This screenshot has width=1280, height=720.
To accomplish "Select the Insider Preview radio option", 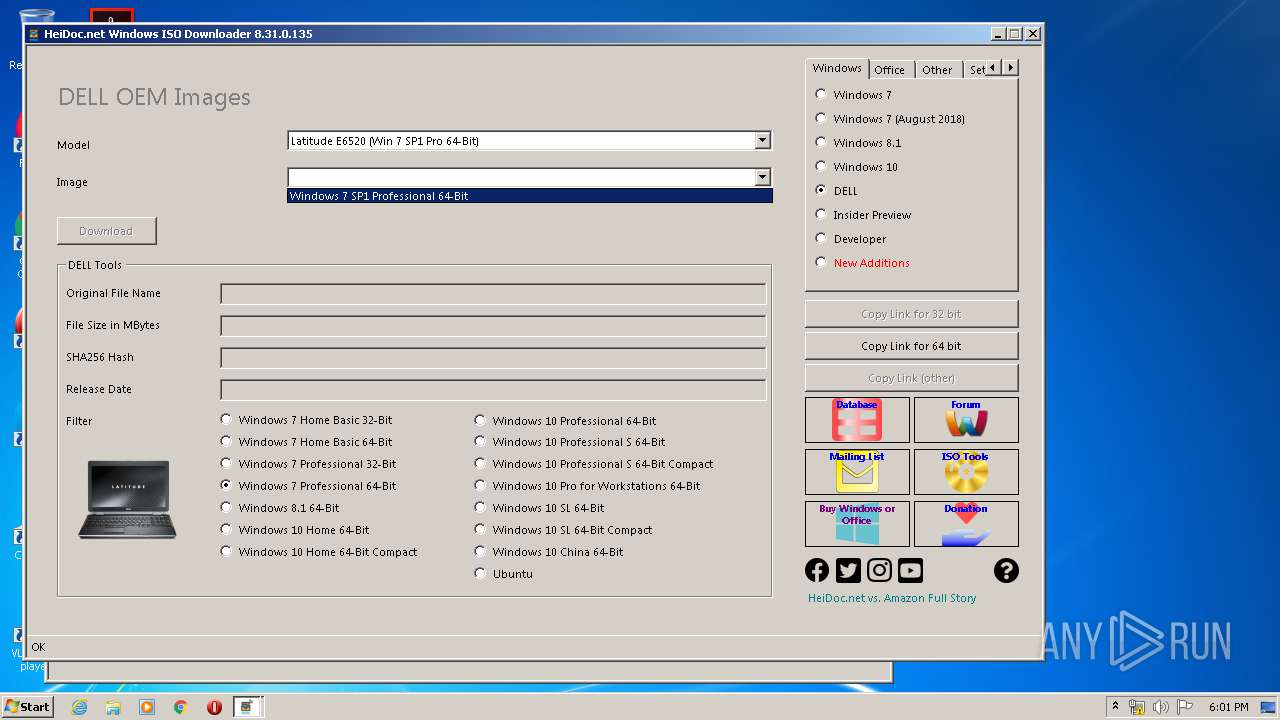I will (863, 215).
